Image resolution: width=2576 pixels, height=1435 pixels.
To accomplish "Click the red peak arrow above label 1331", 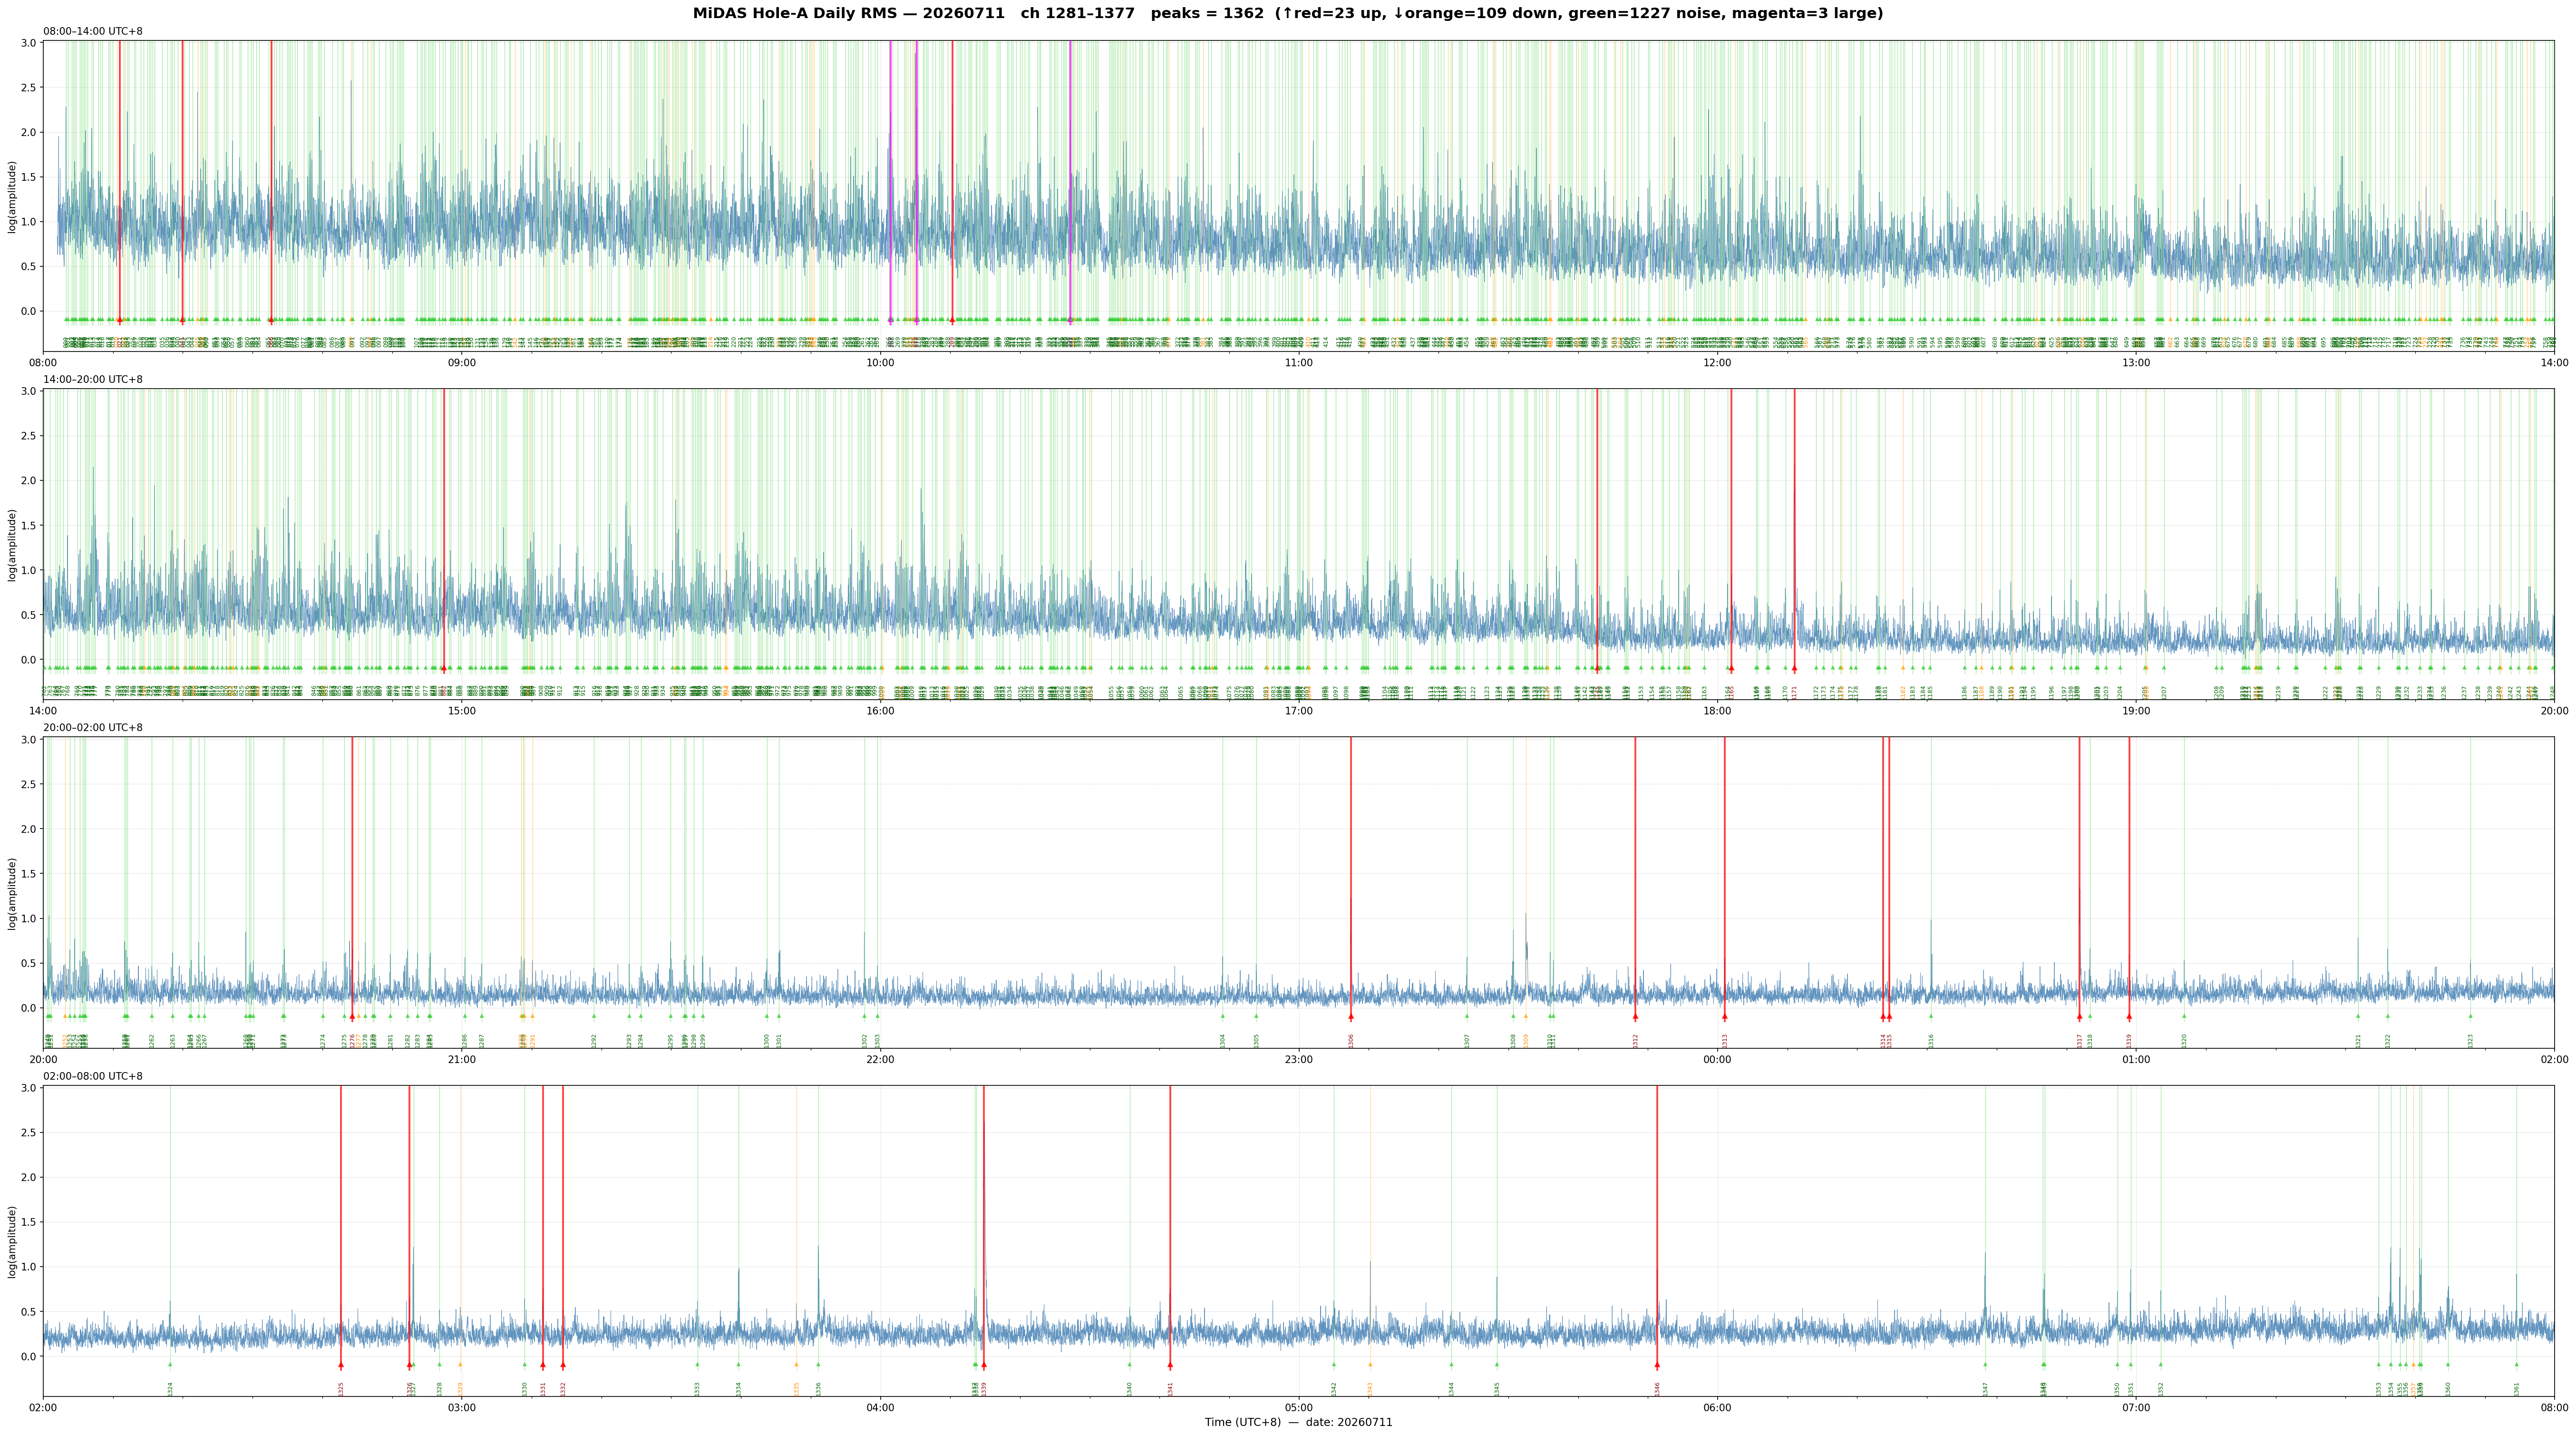I will tap(543, 1364).
